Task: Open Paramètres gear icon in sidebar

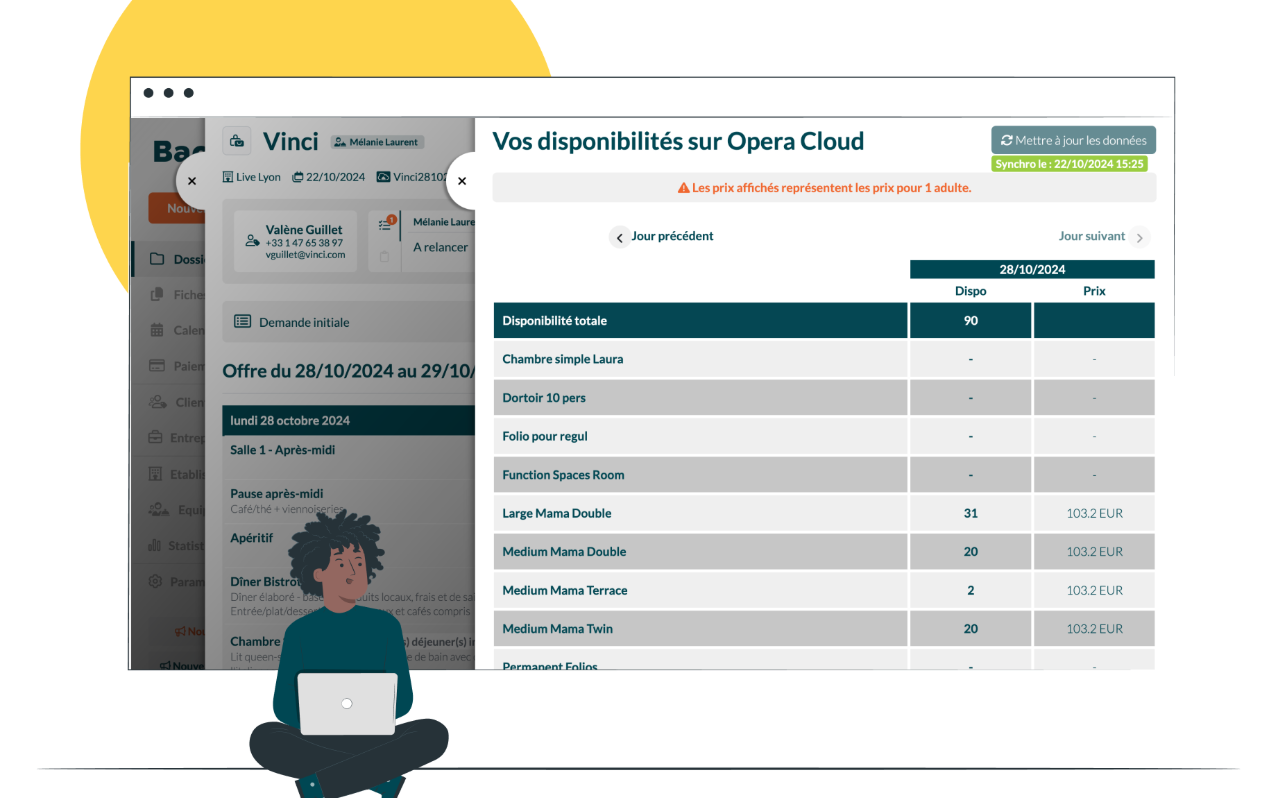Action: (156, 581)
